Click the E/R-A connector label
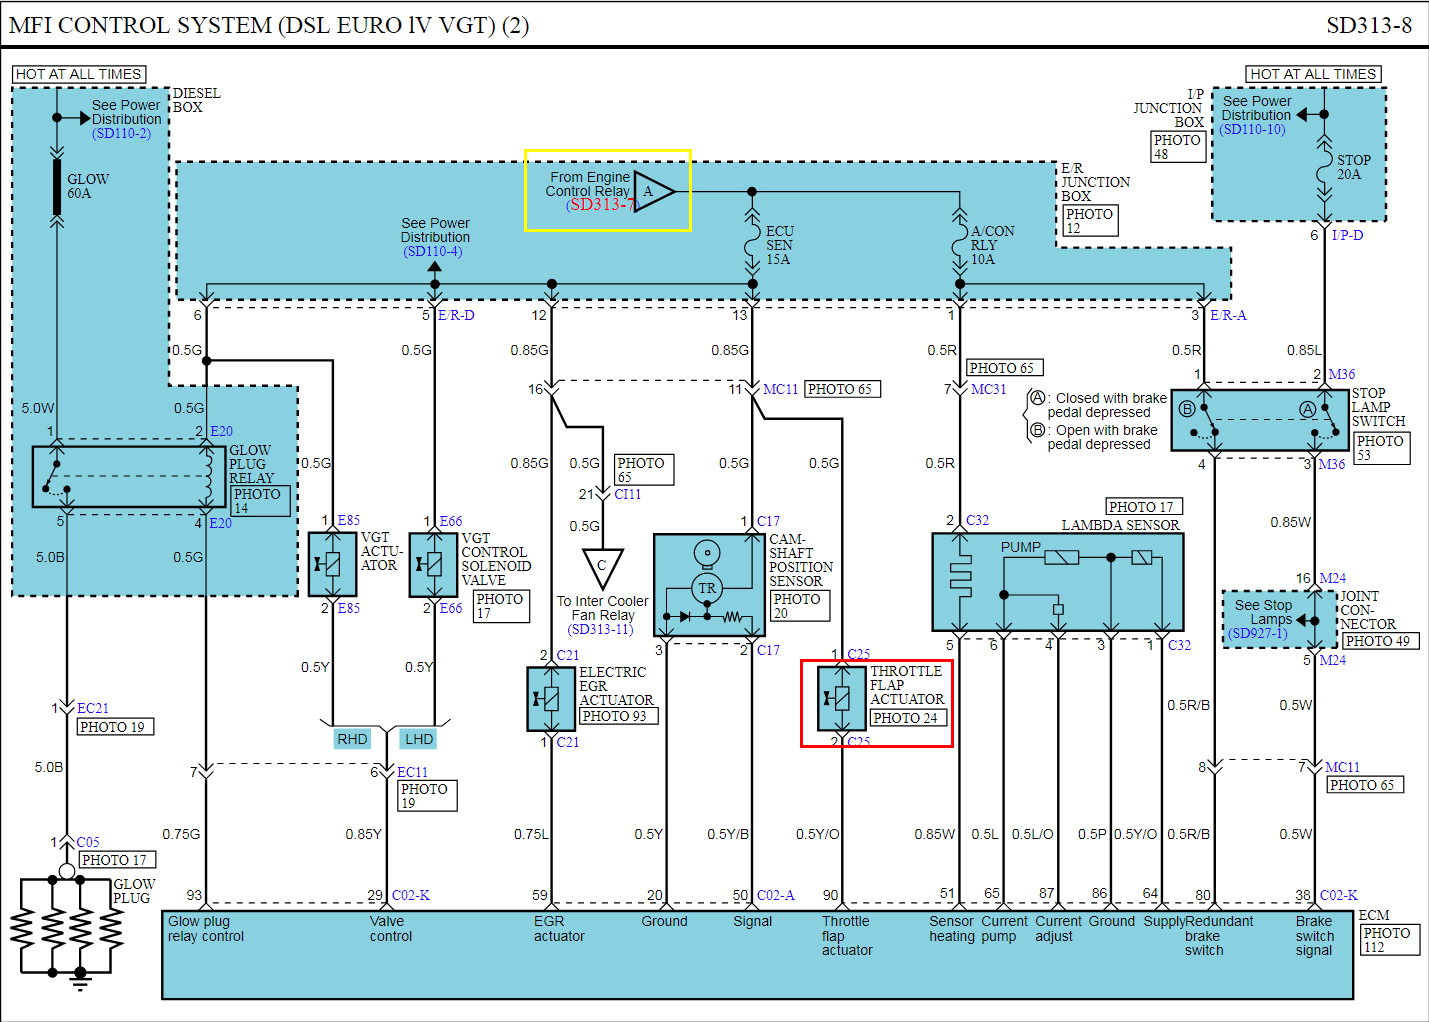Viewport: 1429px width, 1022px height. pyautogui.click(x=1228, y=315)
